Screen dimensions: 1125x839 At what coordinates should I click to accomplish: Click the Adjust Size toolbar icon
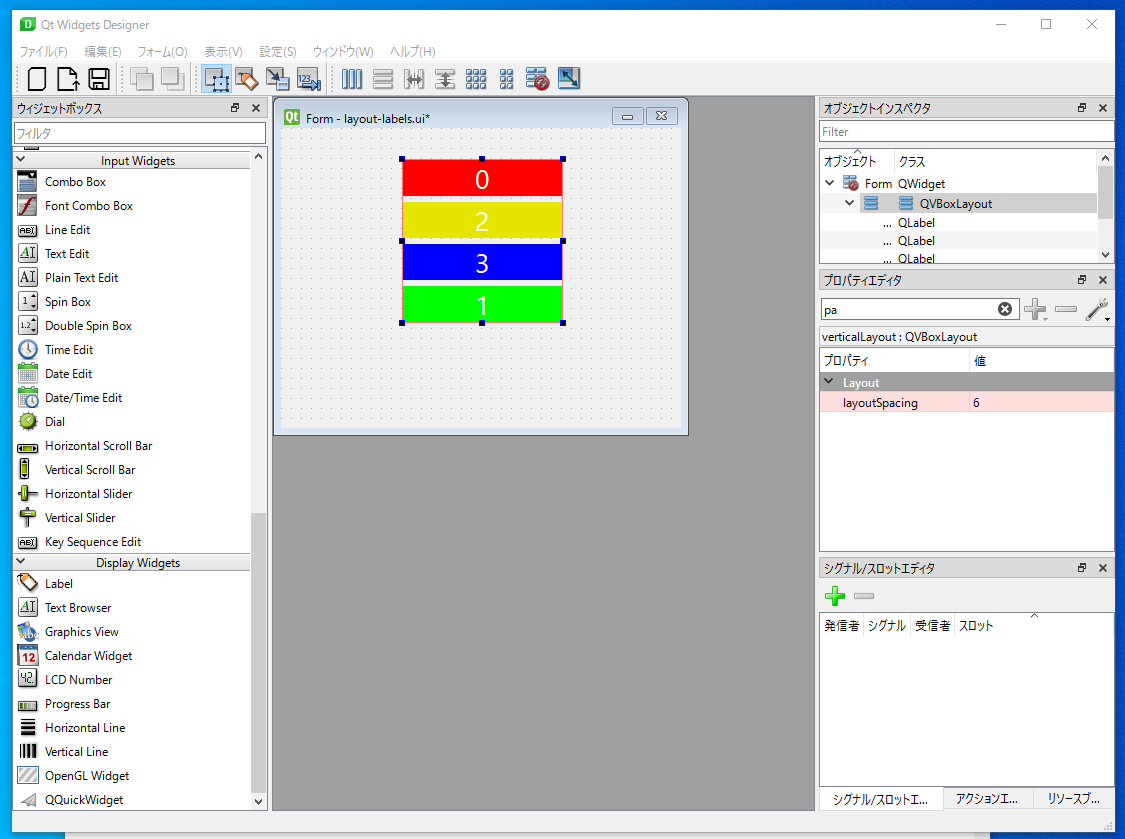point(569,78)
